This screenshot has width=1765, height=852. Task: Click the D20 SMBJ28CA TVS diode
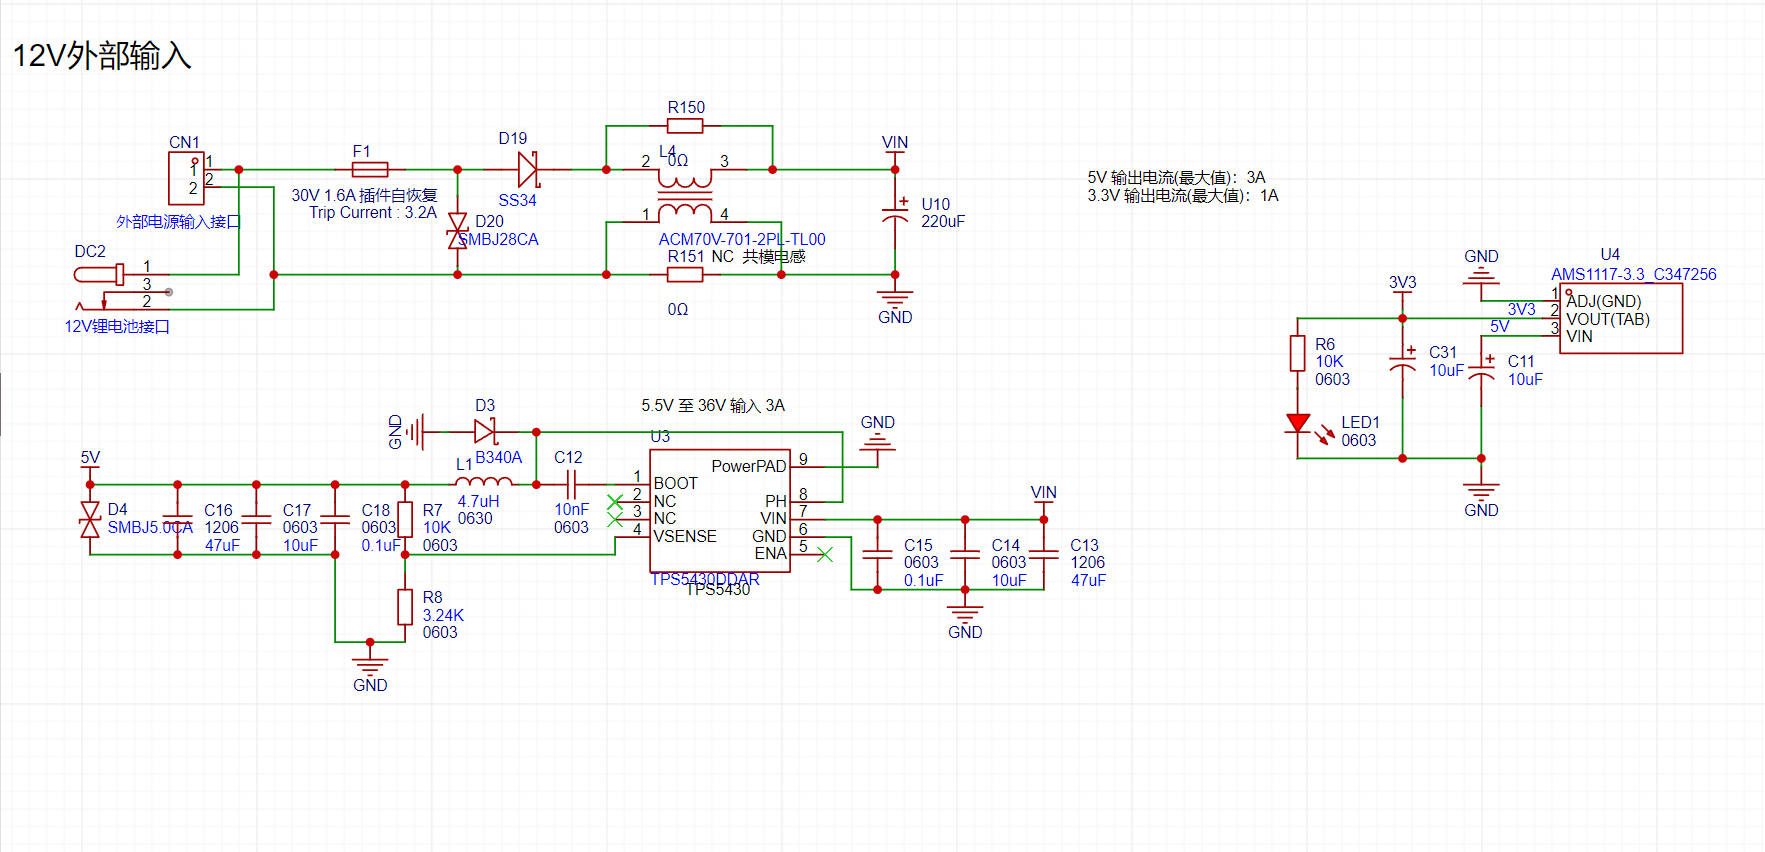point(458,230)
